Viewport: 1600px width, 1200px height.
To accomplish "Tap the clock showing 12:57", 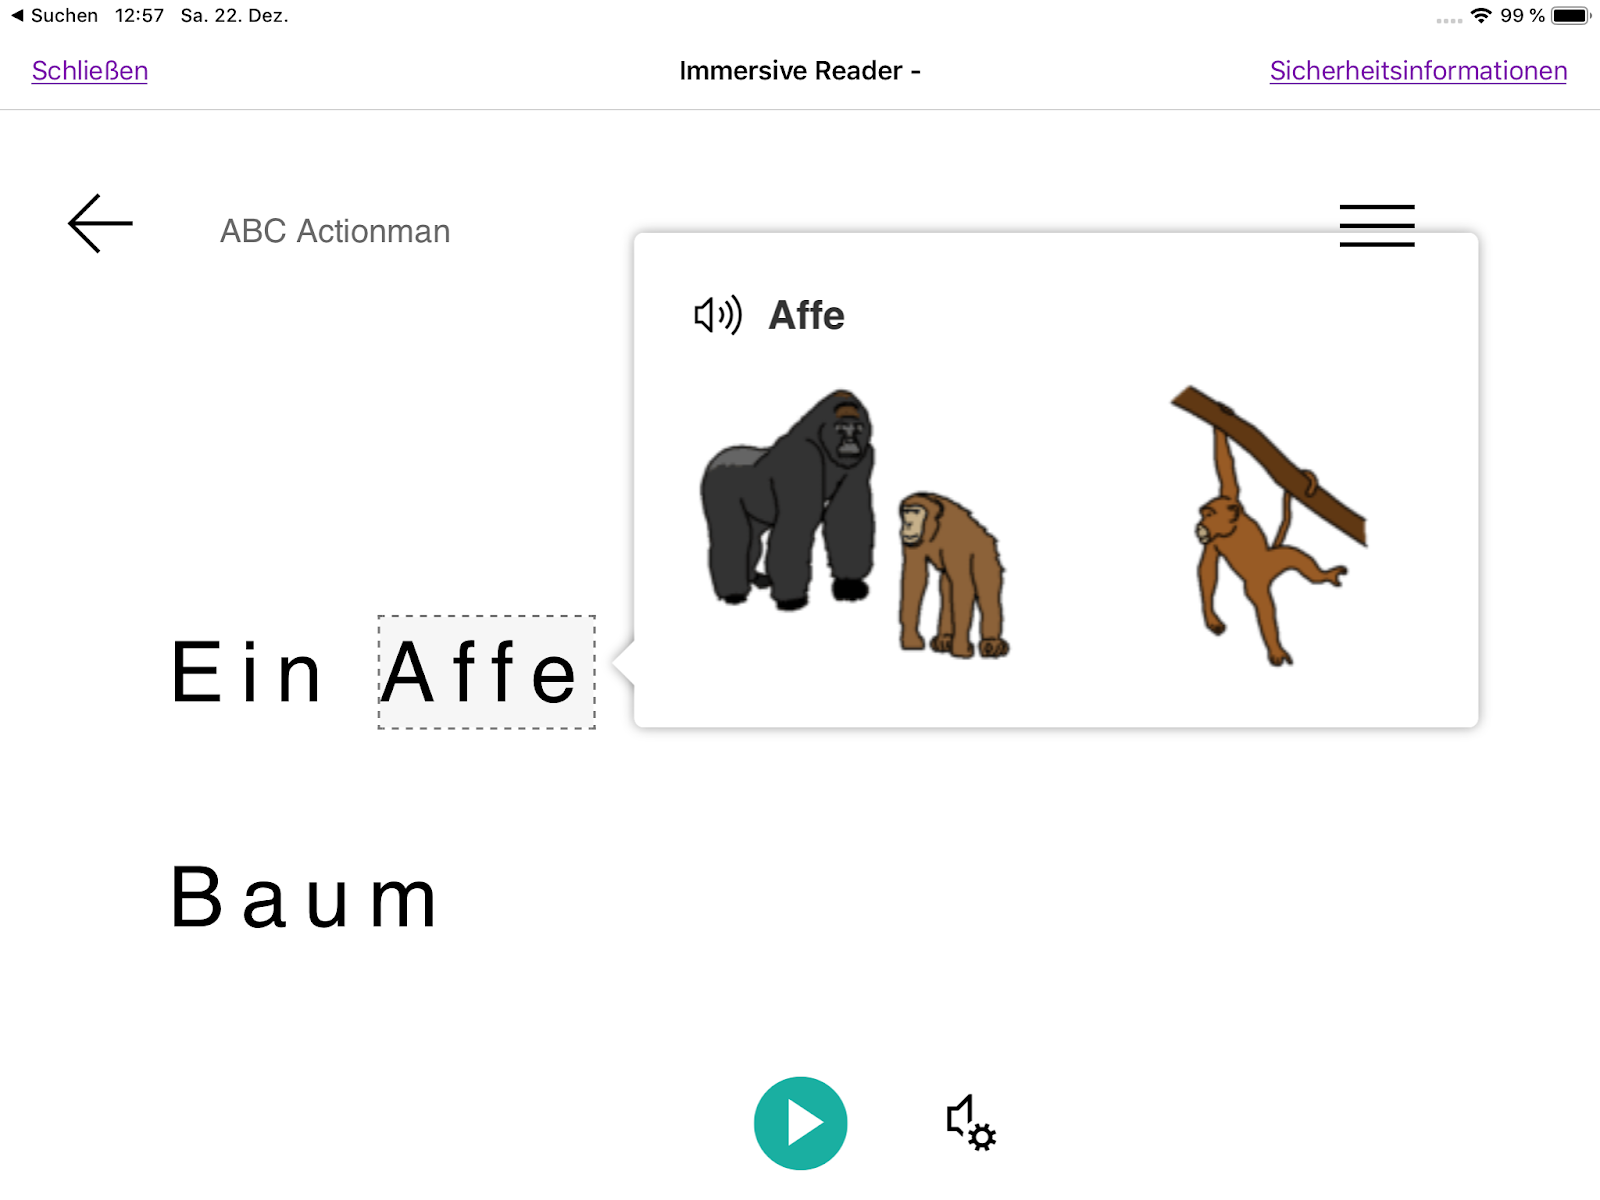I will [x=139, y=15].
